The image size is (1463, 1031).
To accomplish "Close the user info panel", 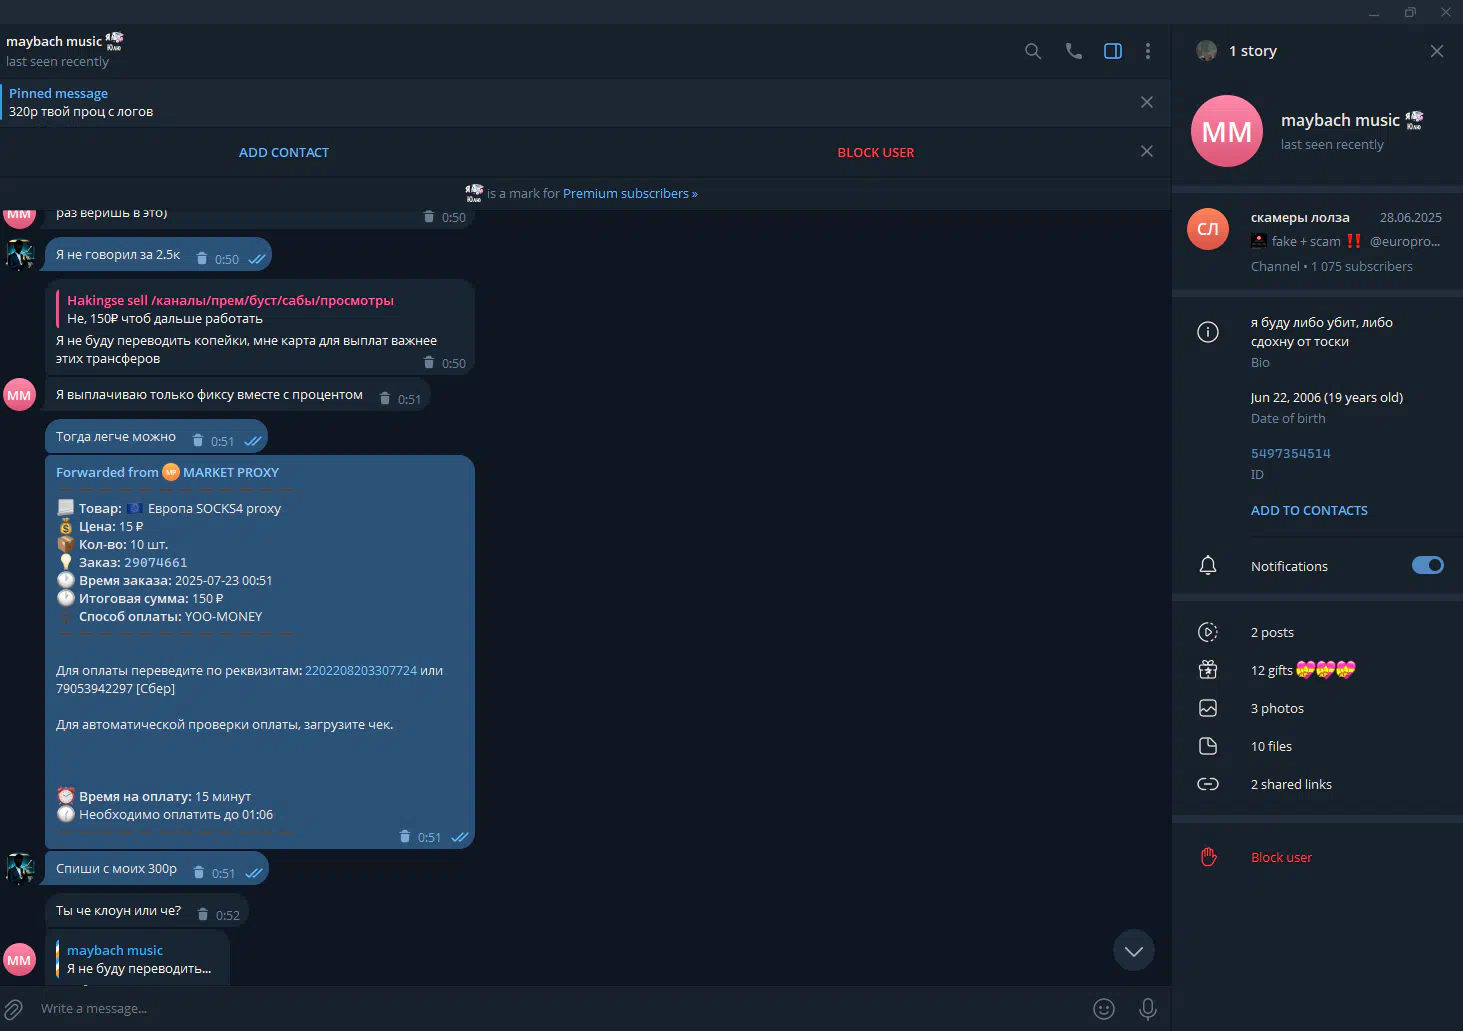I will pos(1437,51).
